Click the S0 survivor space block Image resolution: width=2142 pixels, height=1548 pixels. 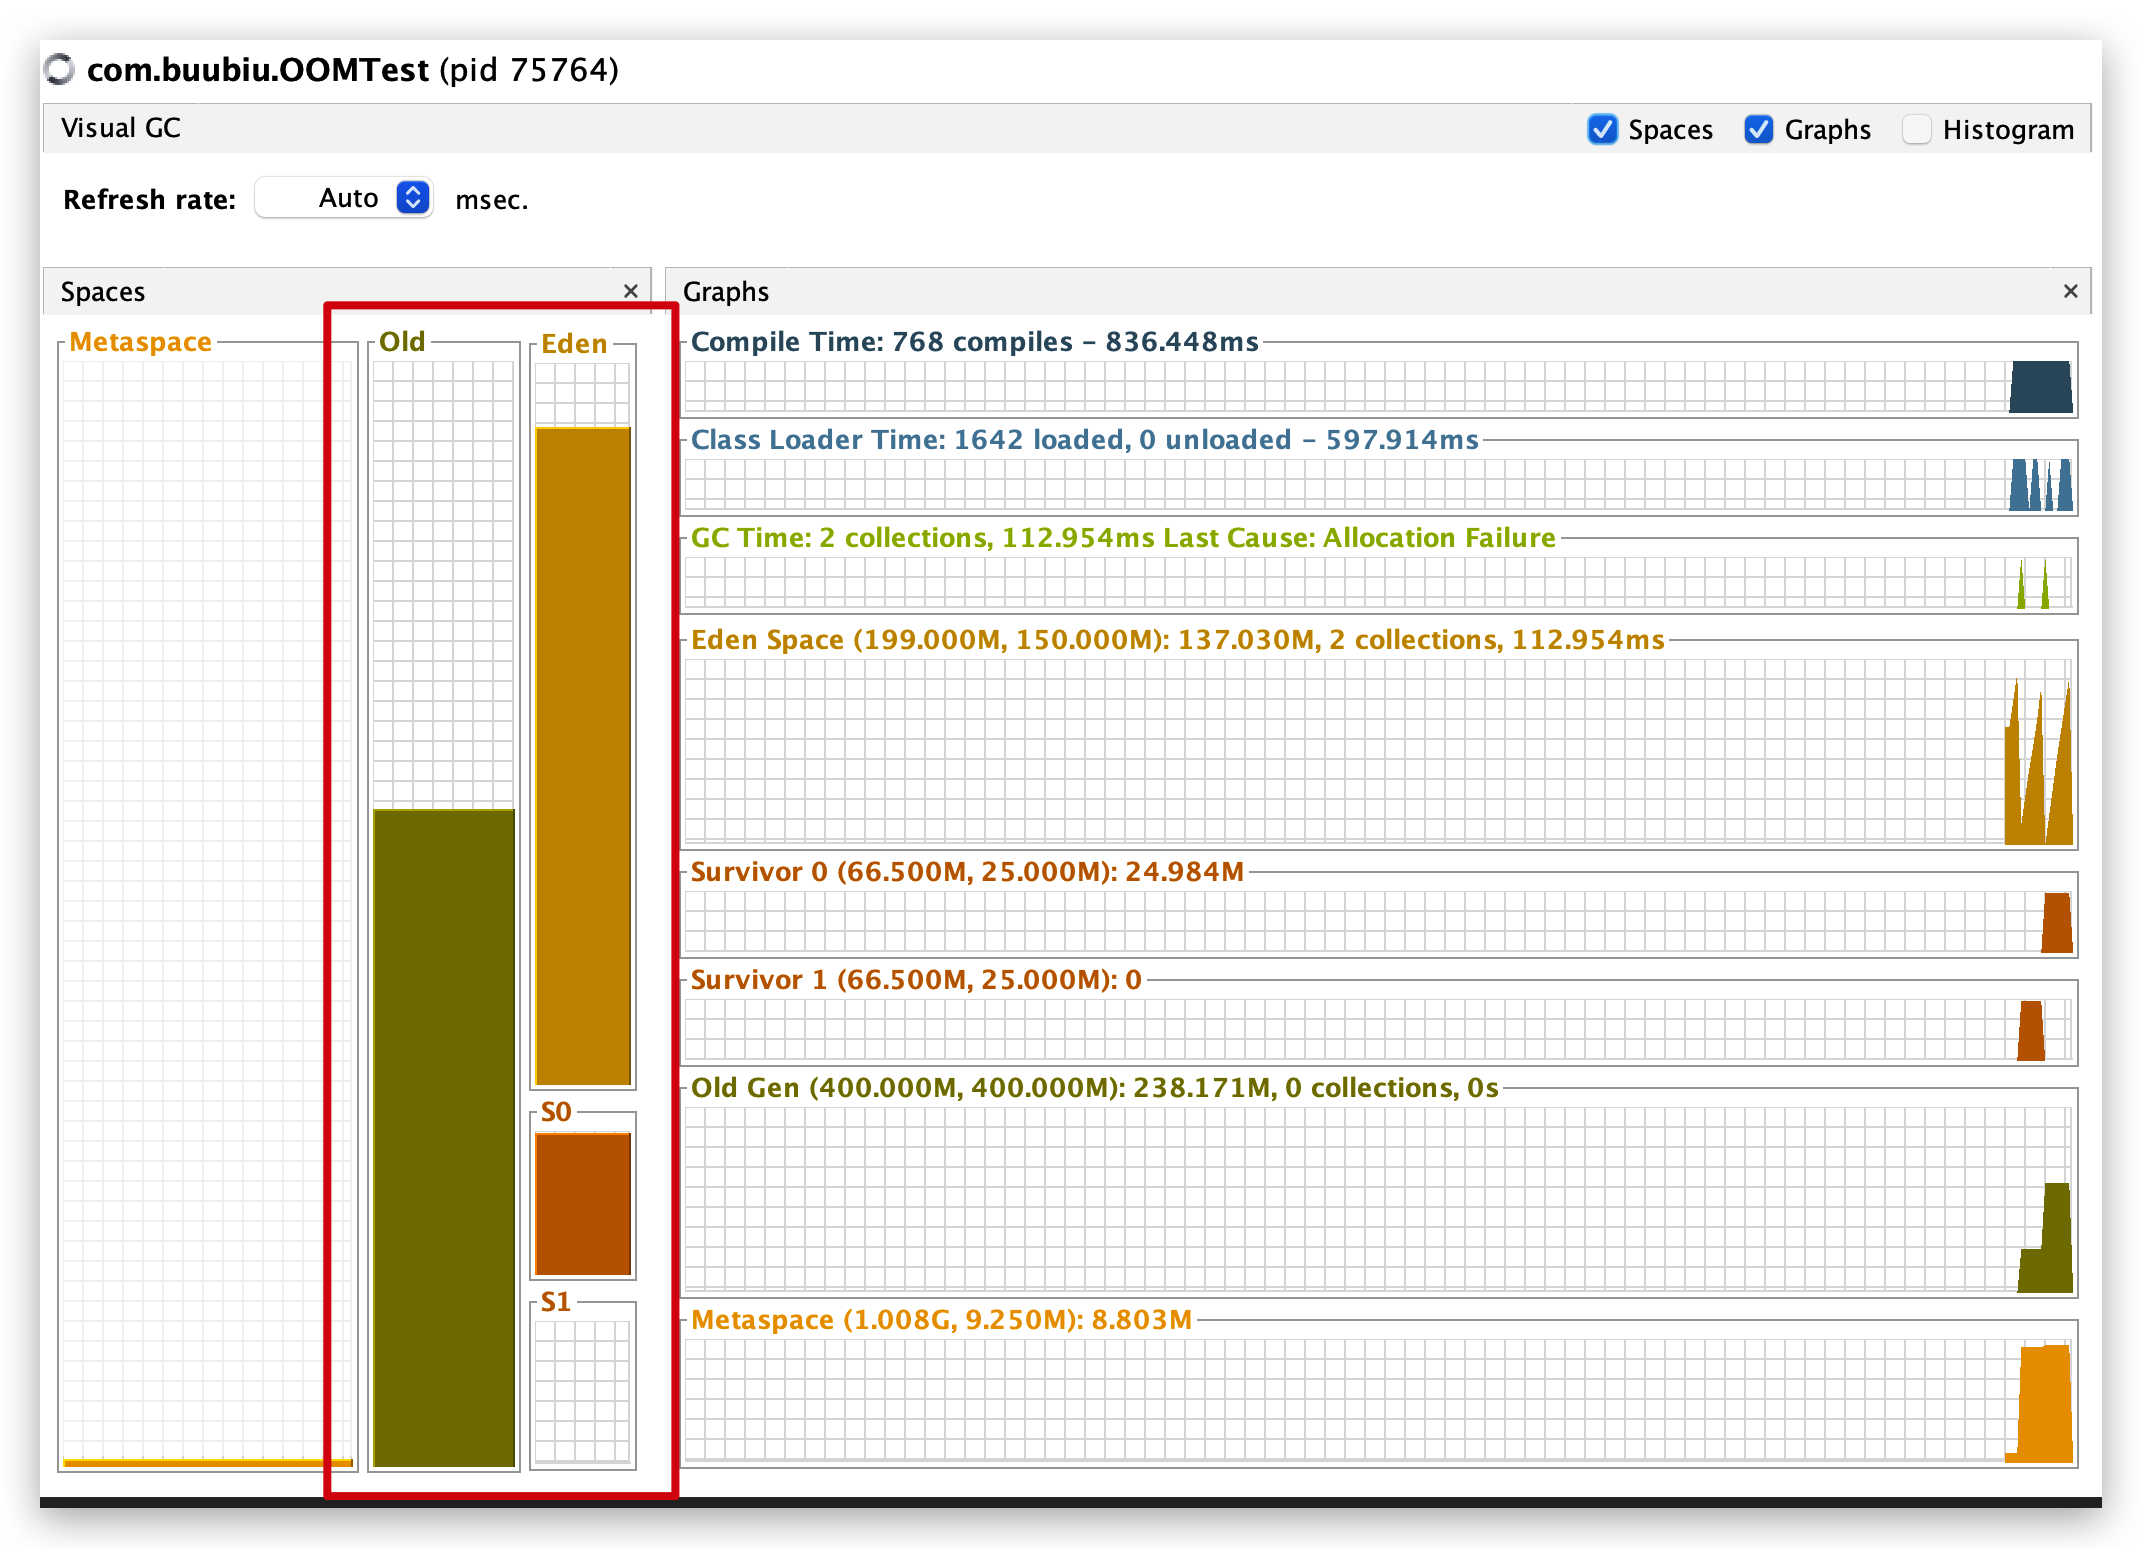point(583,1203)
